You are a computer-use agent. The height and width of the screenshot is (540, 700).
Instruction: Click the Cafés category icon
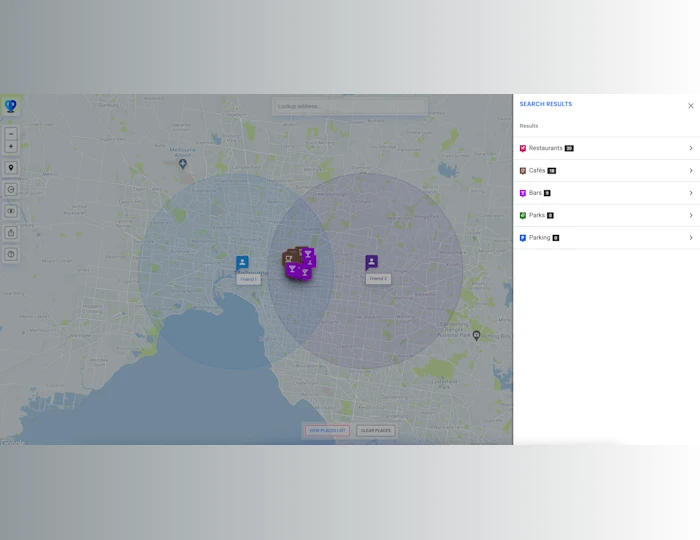pos(523,170)
